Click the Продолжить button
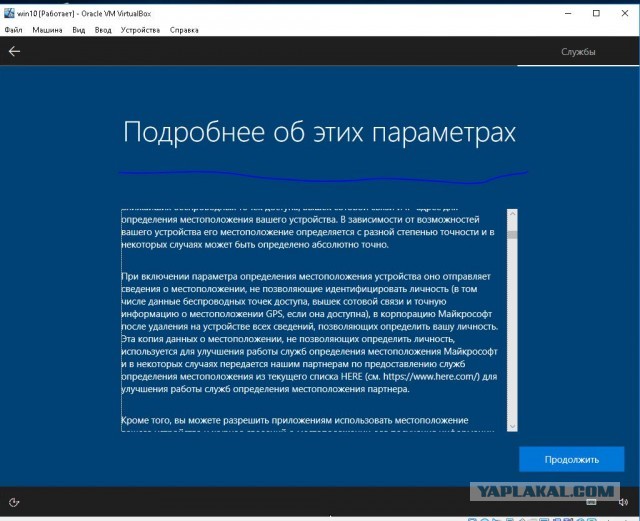This screenshot has width=640, height=521. click(571, 459)
